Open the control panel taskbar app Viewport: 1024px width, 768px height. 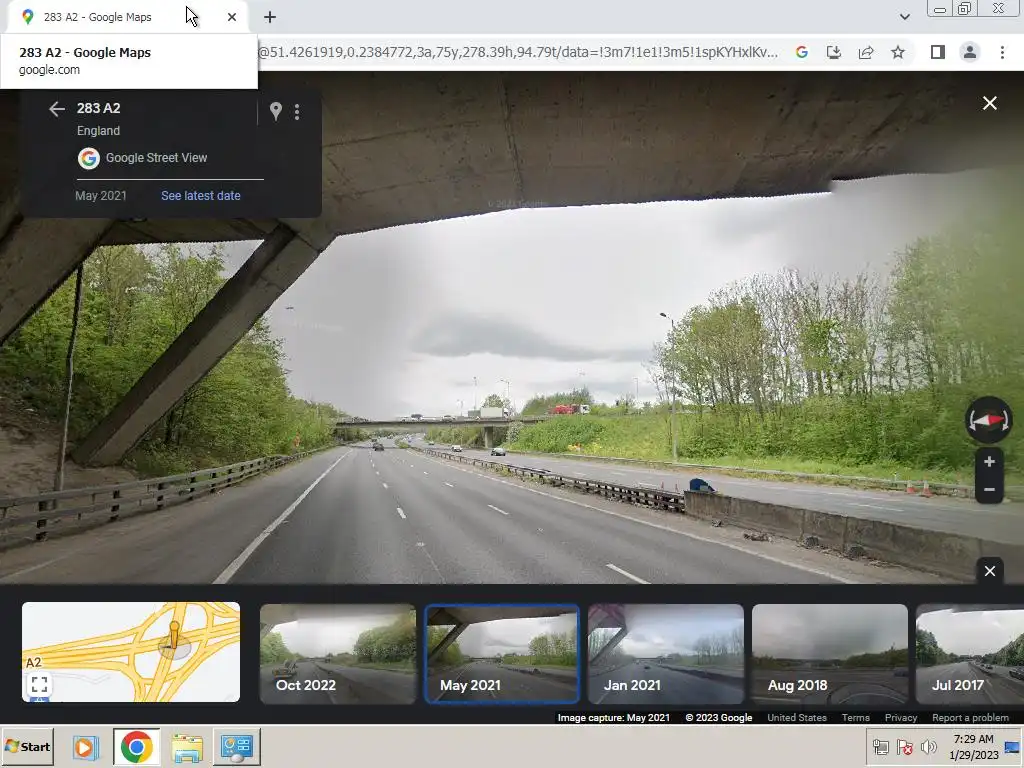(236, 746)
